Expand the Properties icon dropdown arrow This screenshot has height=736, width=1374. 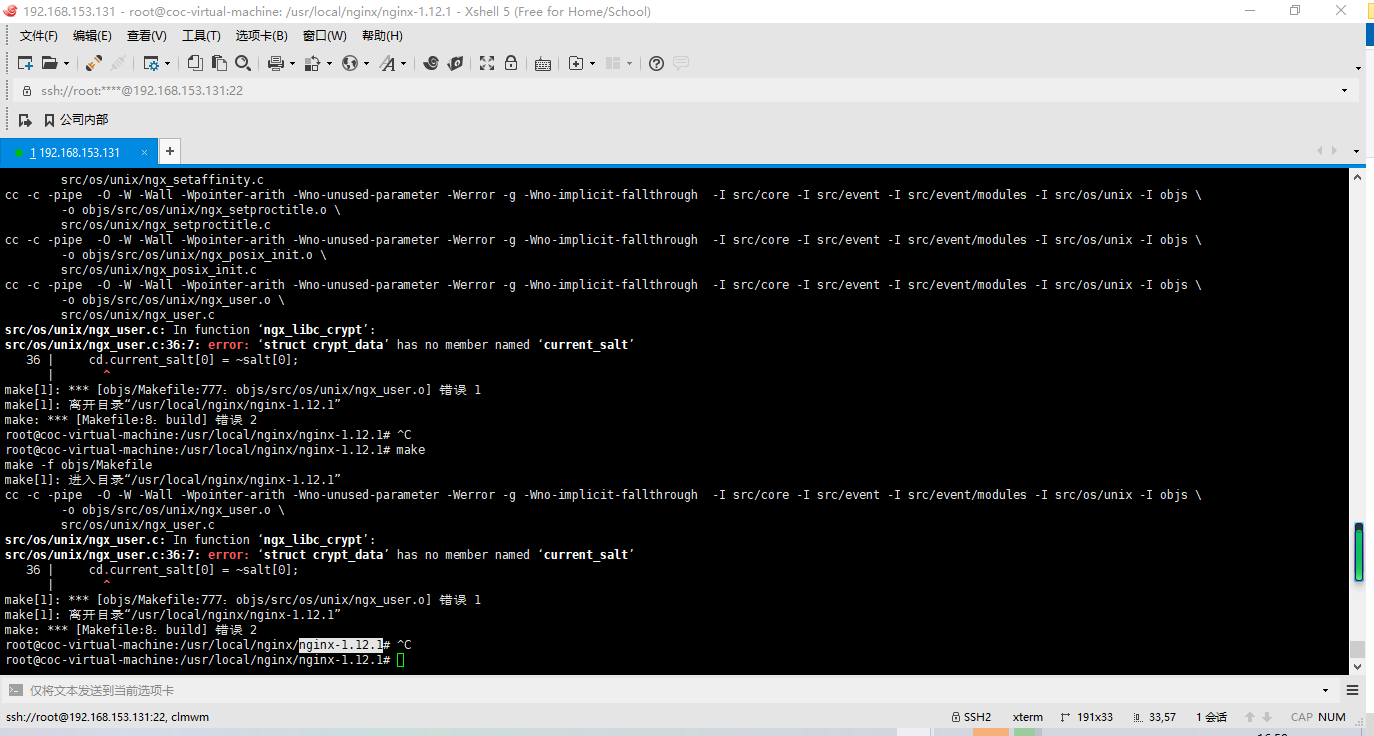click(167, 63)
